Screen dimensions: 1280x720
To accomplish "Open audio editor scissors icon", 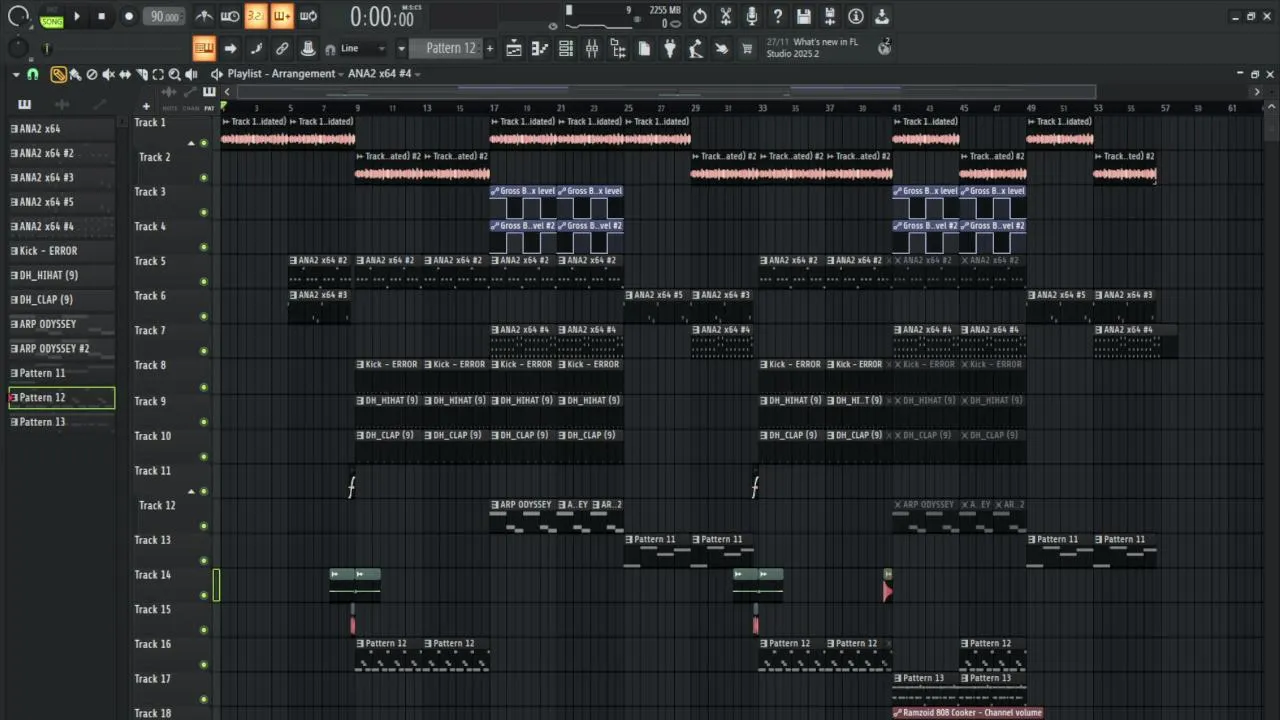I will (725, 16).
